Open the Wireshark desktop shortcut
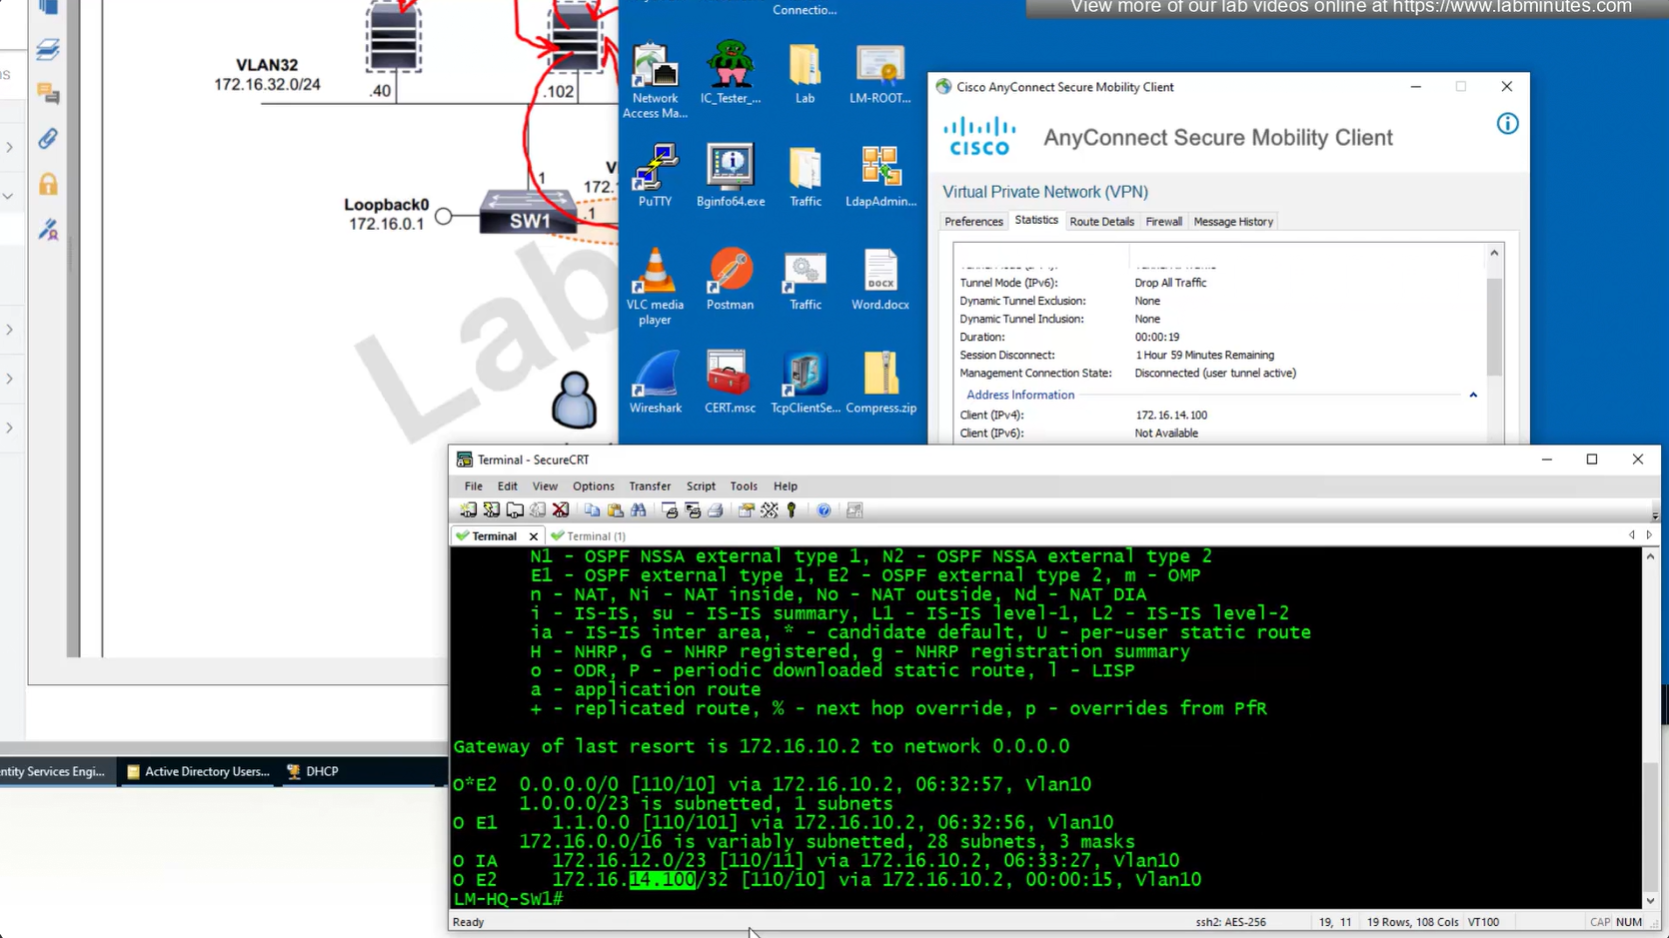This screenshot has width=1669, height=938. (655, 381)
